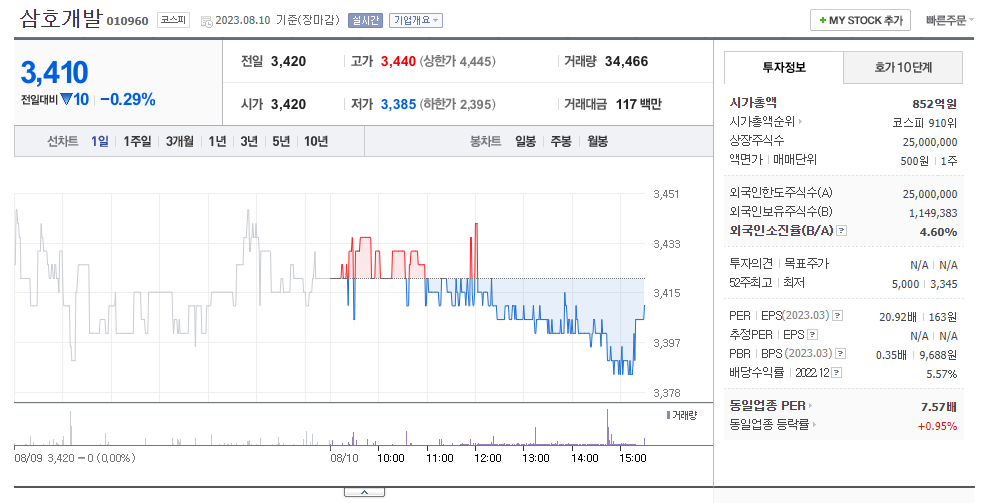Screen dimensions: 982x503
Task: Click the MY STOCK 추가 button
Action: coord(861,20)
